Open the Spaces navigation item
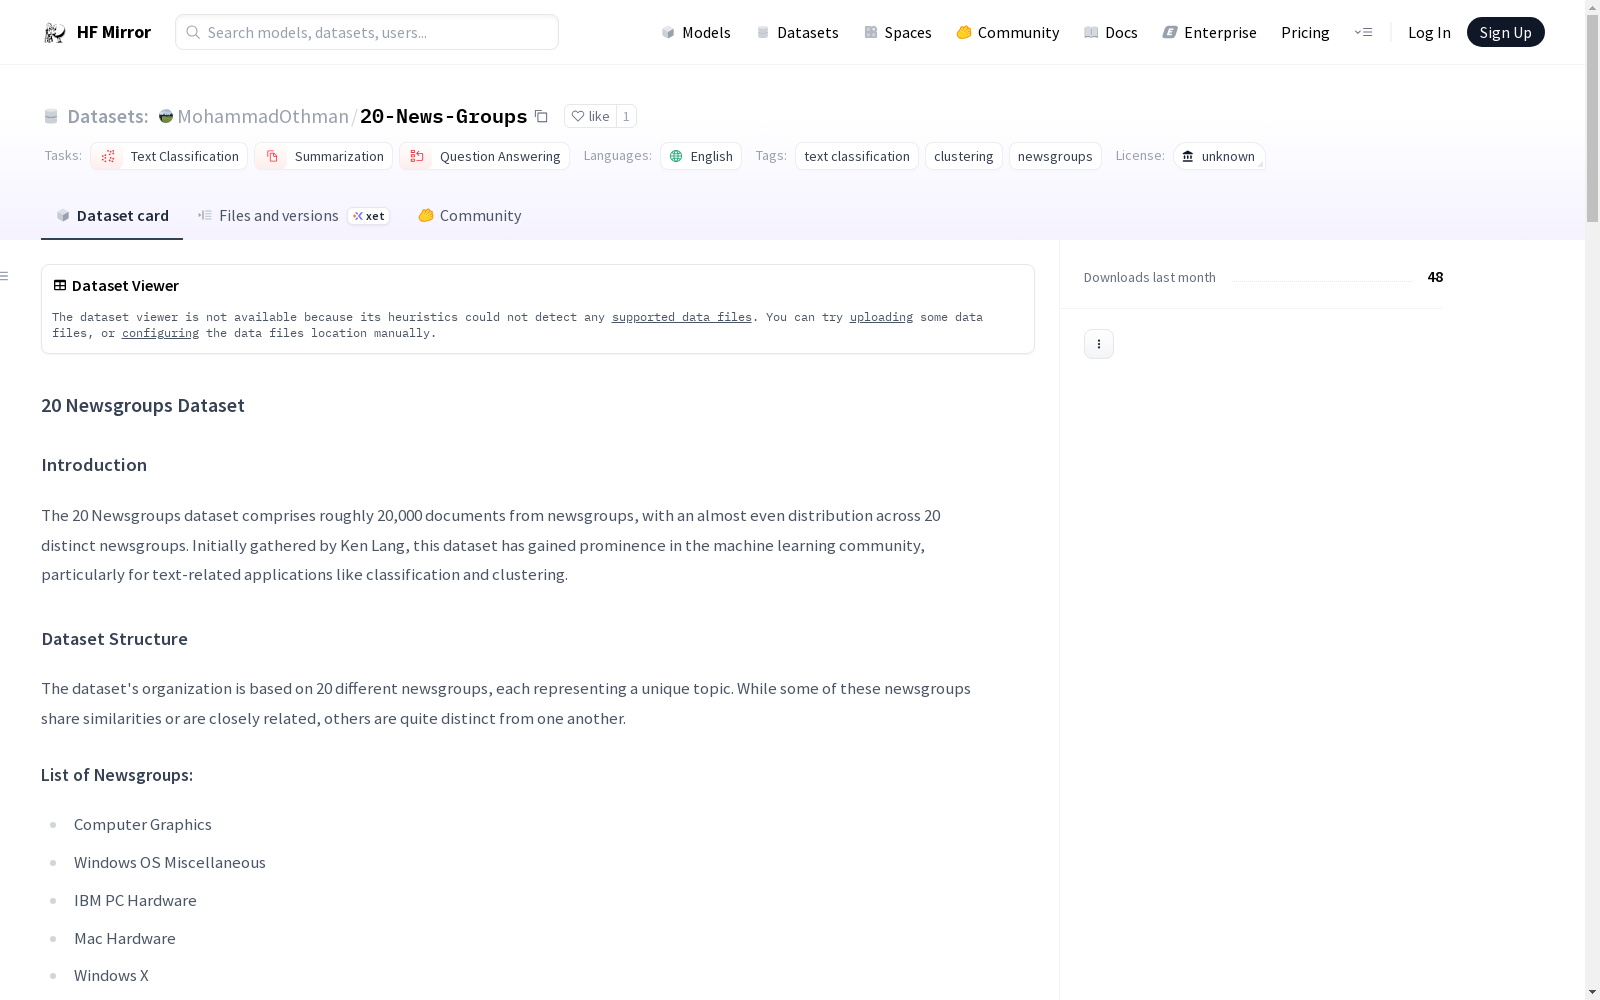 click(898, 32)
